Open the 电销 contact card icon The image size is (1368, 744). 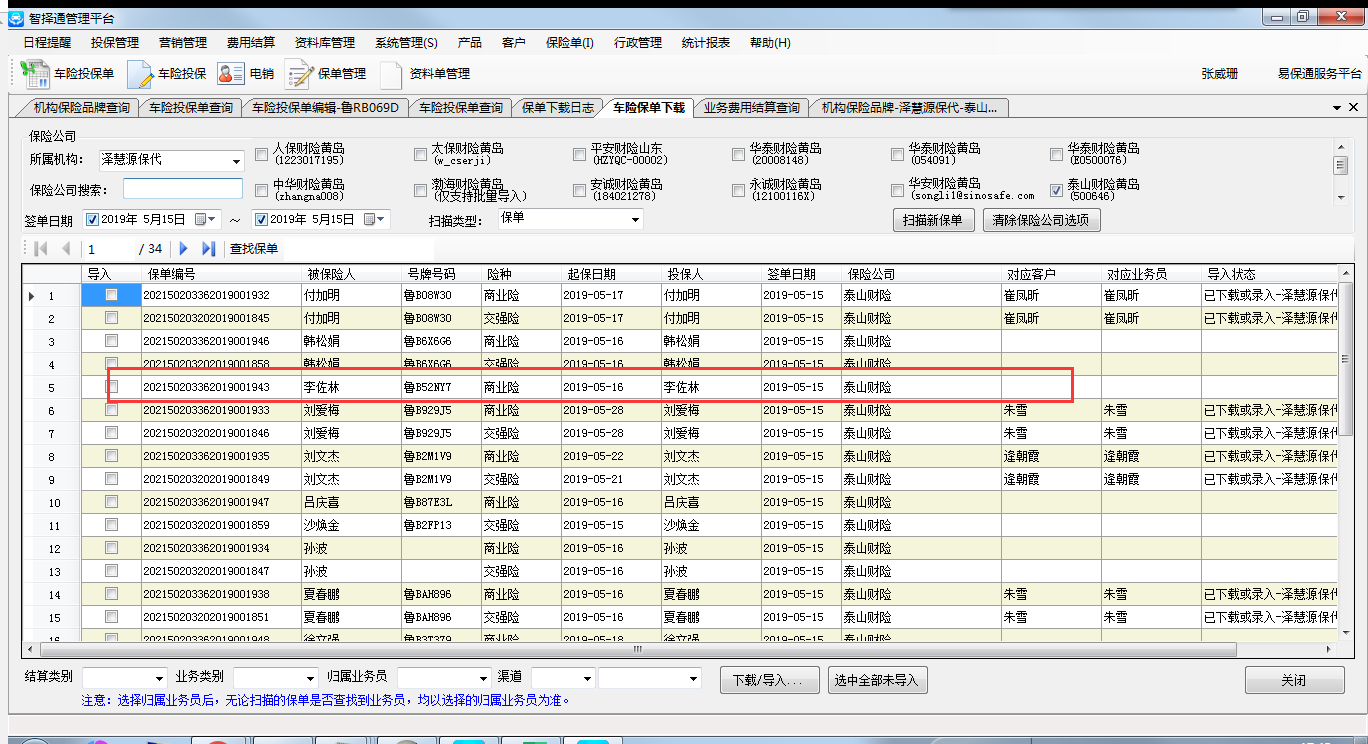231,74
